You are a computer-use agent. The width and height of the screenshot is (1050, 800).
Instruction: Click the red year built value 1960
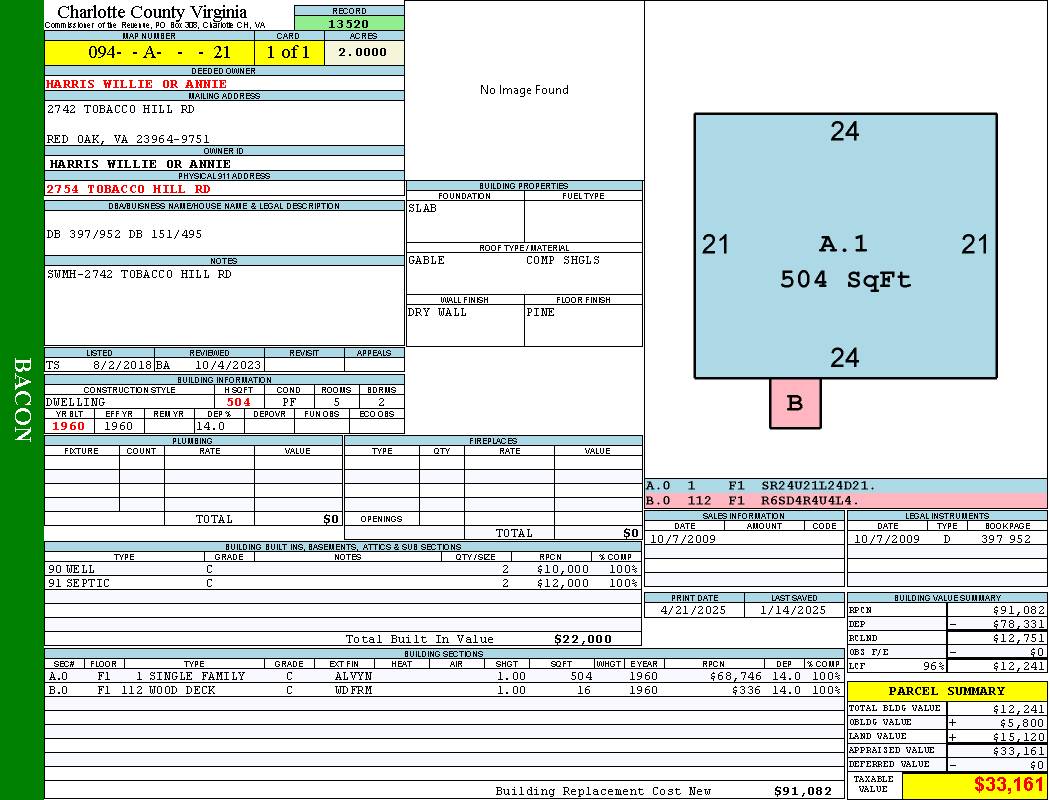(69, 426)
